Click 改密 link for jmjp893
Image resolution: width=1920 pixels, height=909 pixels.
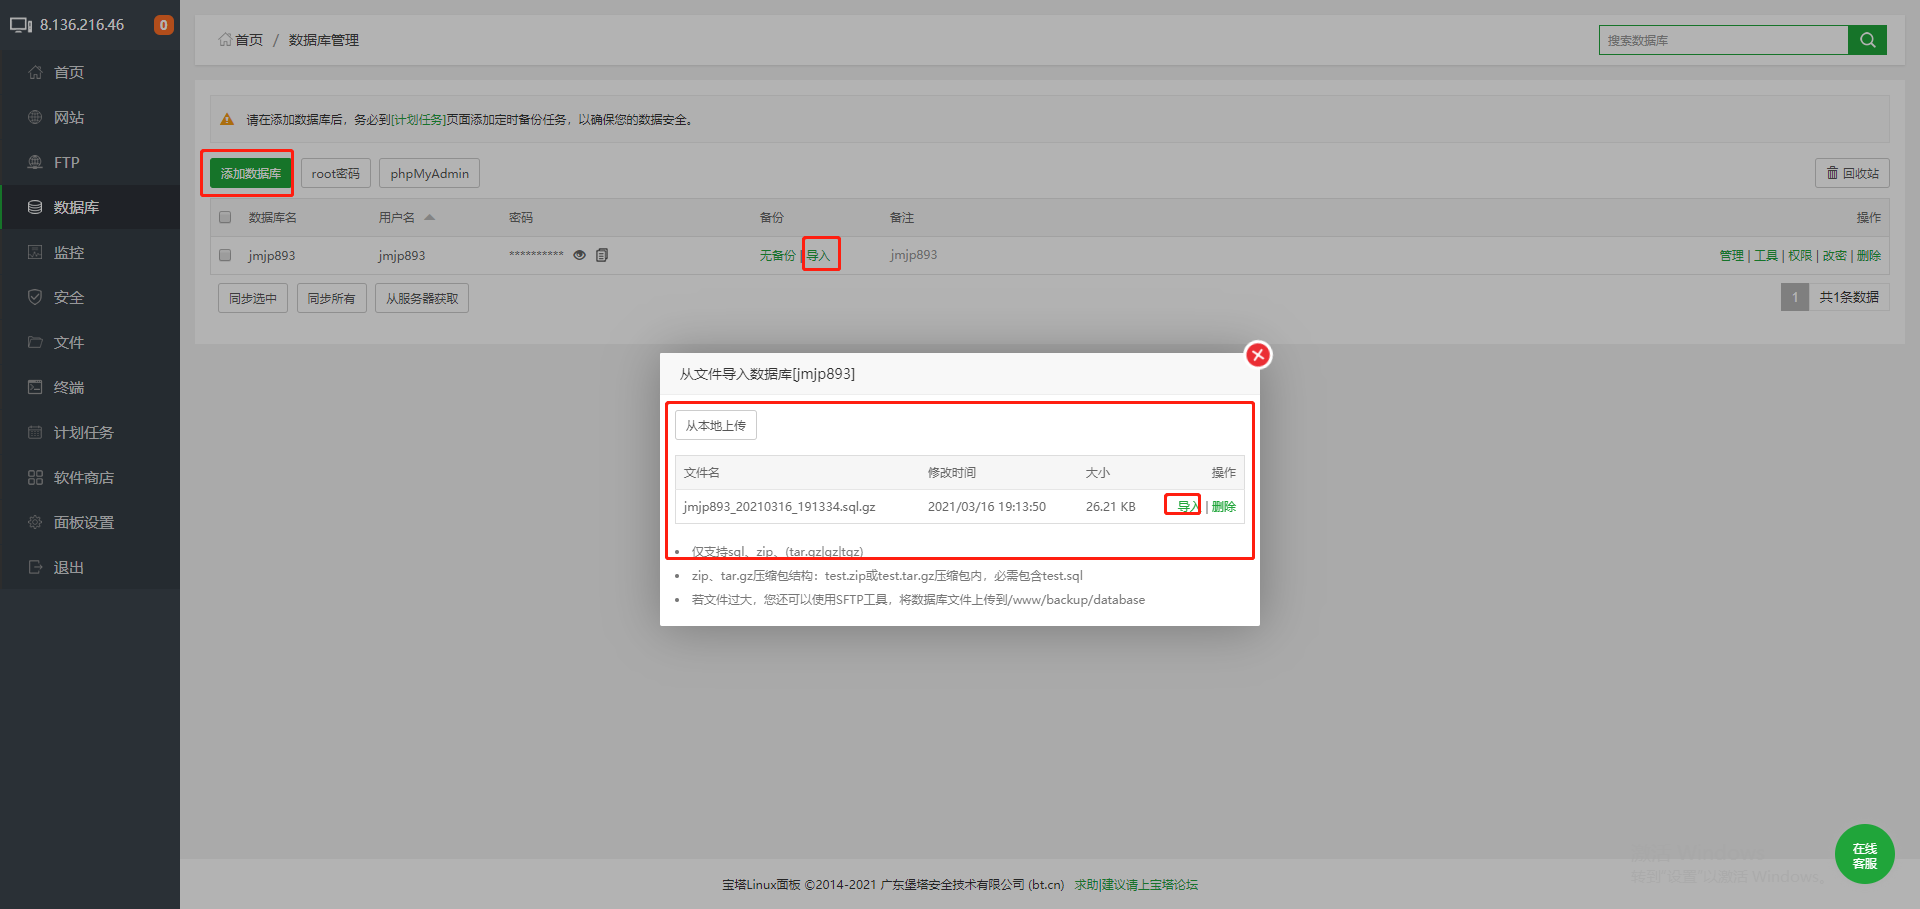(1834, 255)
